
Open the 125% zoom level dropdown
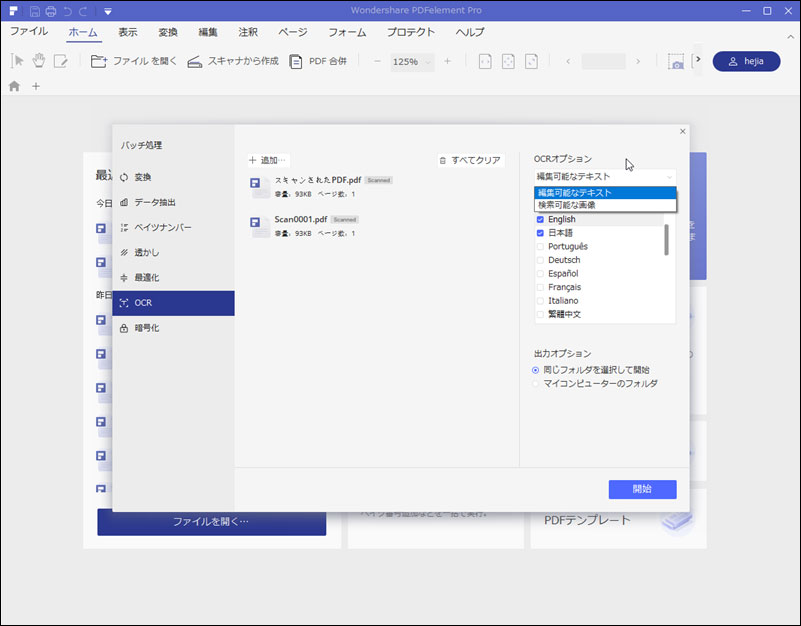coord(412,62)
